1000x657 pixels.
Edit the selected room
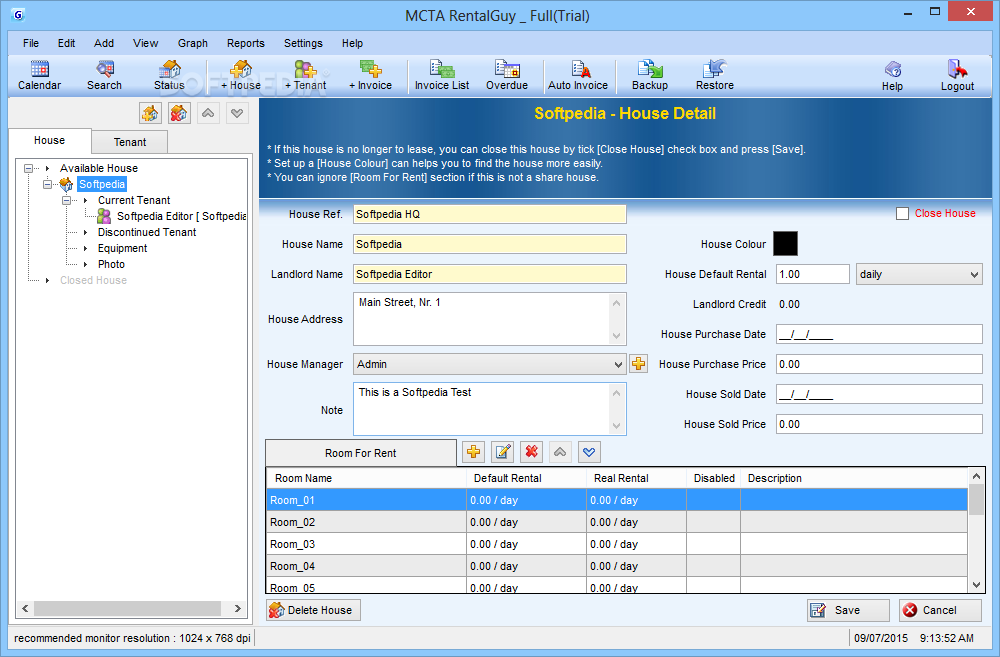point(503,452)
